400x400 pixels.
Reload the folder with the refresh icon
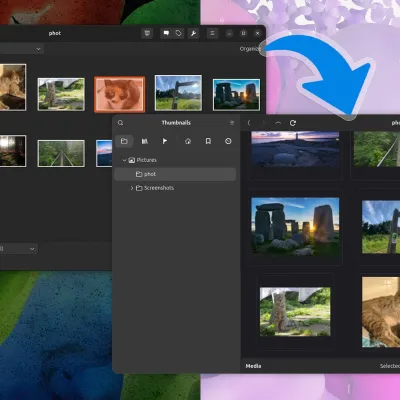point(293,123)
